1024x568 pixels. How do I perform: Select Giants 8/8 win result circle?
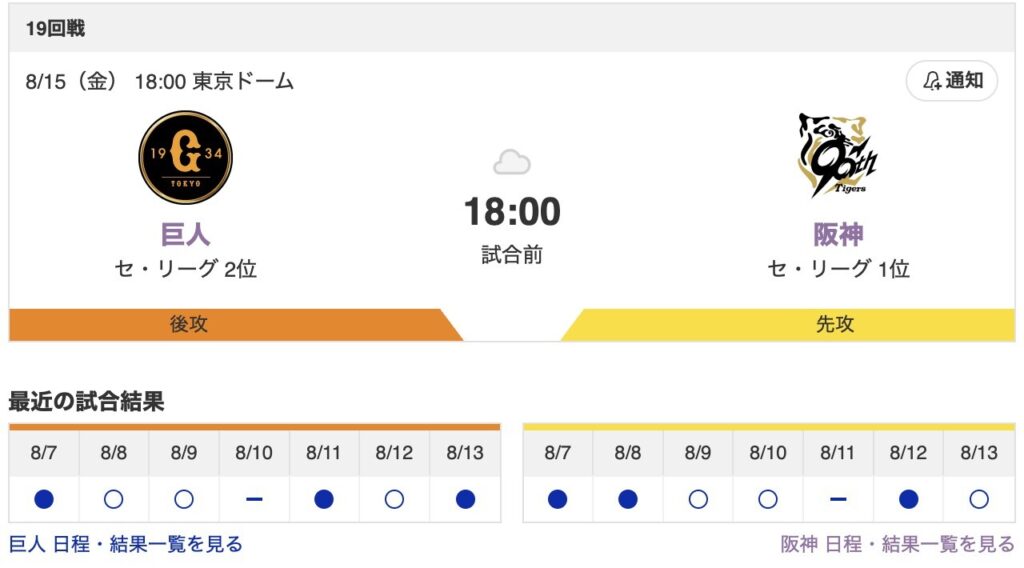point(114,499)
